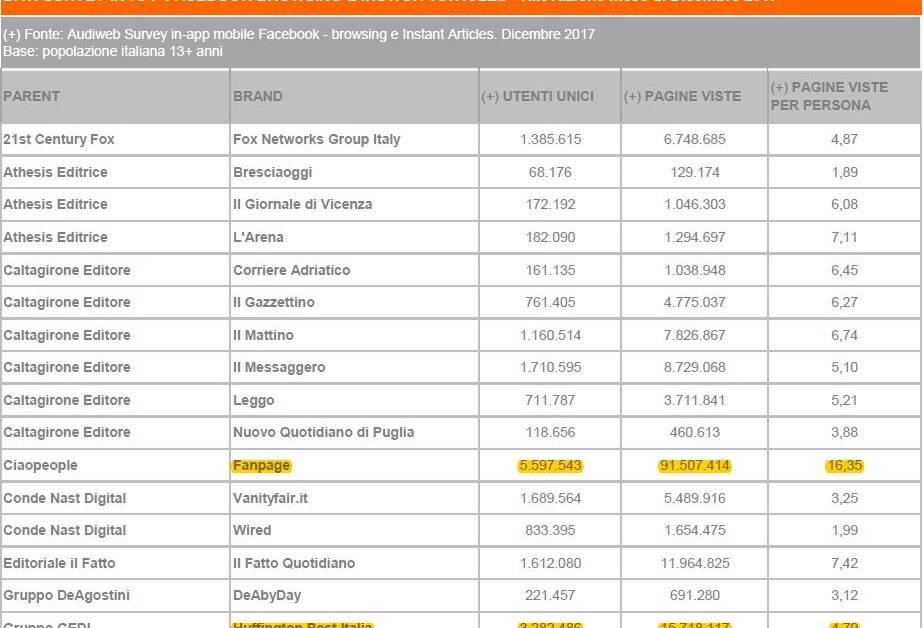Click Bresciaoggi unique users 68.176
The image size is (924, 628).
pos(550,172)
